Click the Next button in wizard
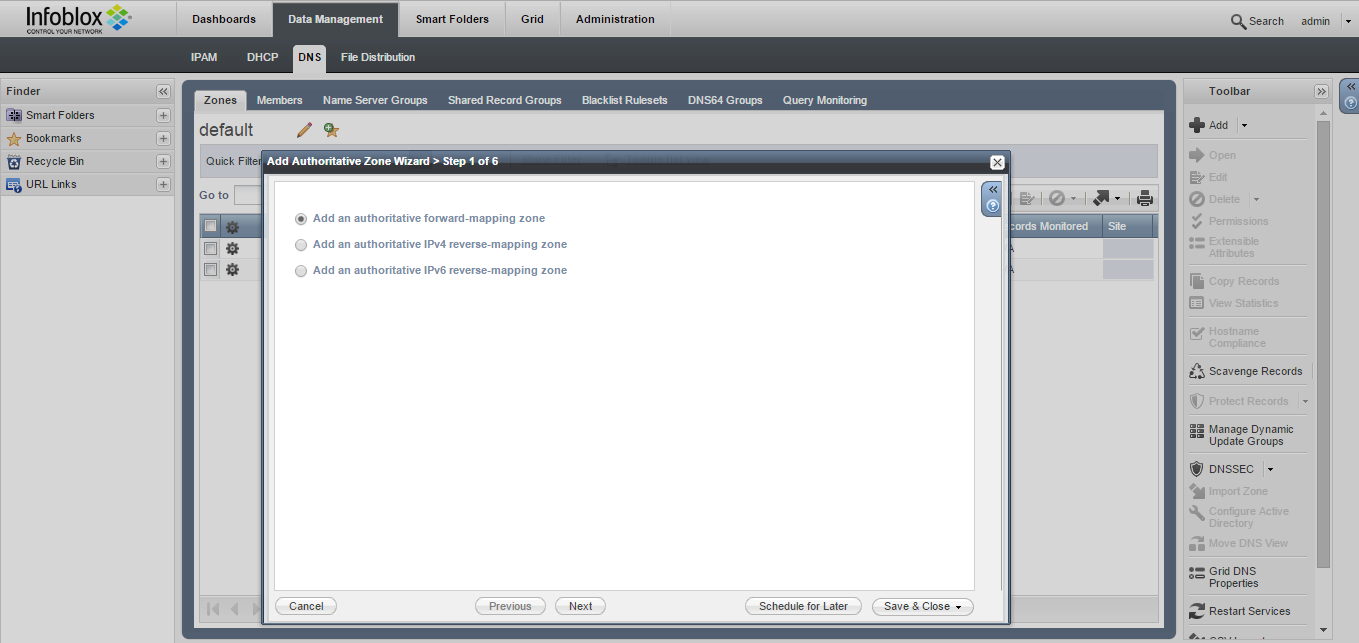This screenshot has width=1359, height=643. click(580, 606)
